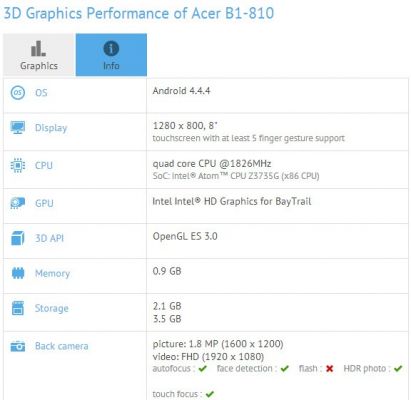The height and width of the screenshot is (400, 411).
Task: Click the Display monitor icon
Action: [x=18, y=128]
